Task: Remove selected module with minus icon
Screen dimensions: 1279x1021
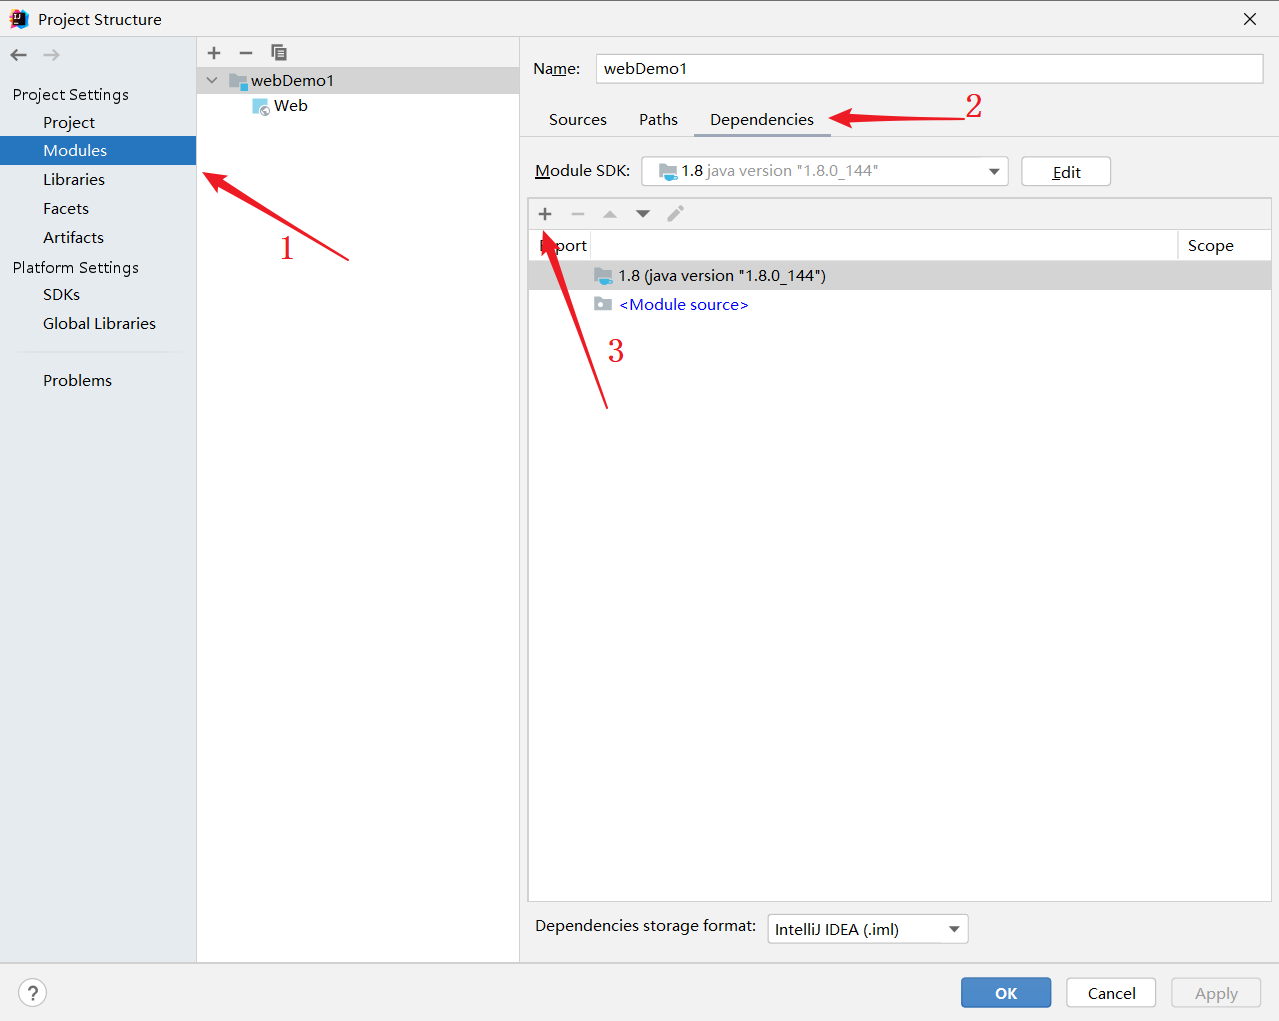Action: [x=246, y=53]
